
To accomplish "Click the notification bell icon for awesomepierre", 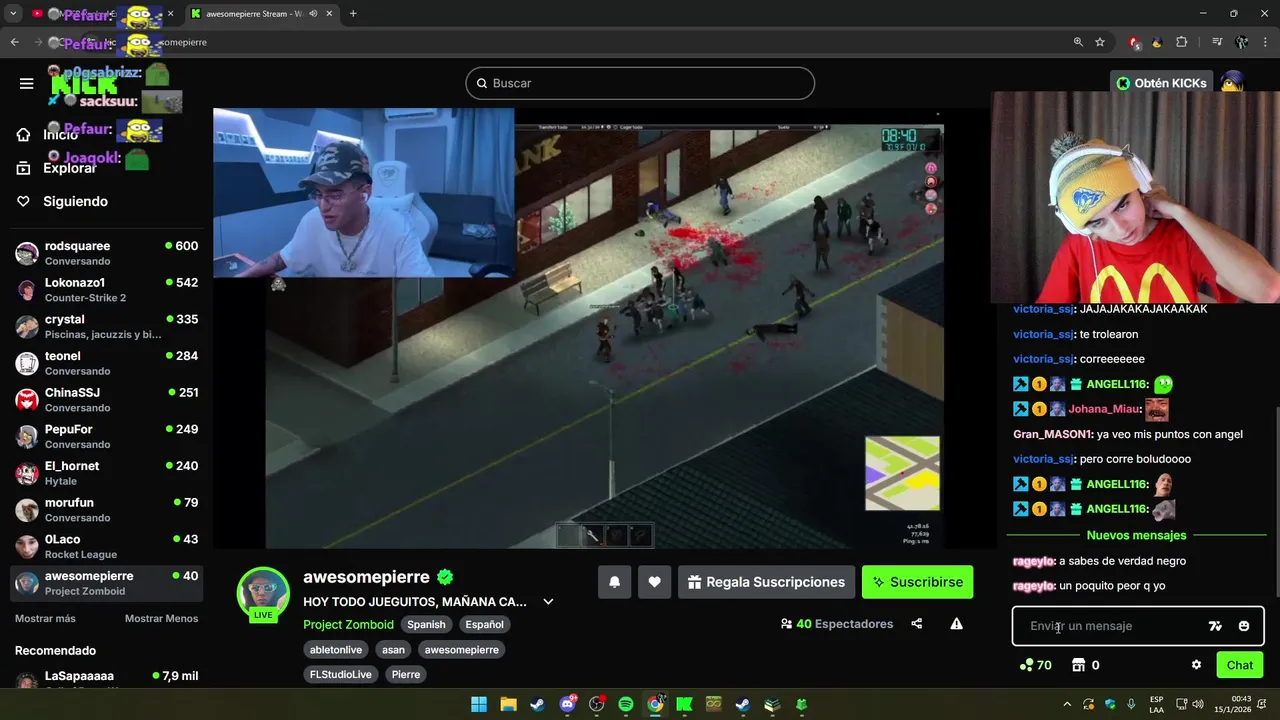I will [x=615, y=582].
